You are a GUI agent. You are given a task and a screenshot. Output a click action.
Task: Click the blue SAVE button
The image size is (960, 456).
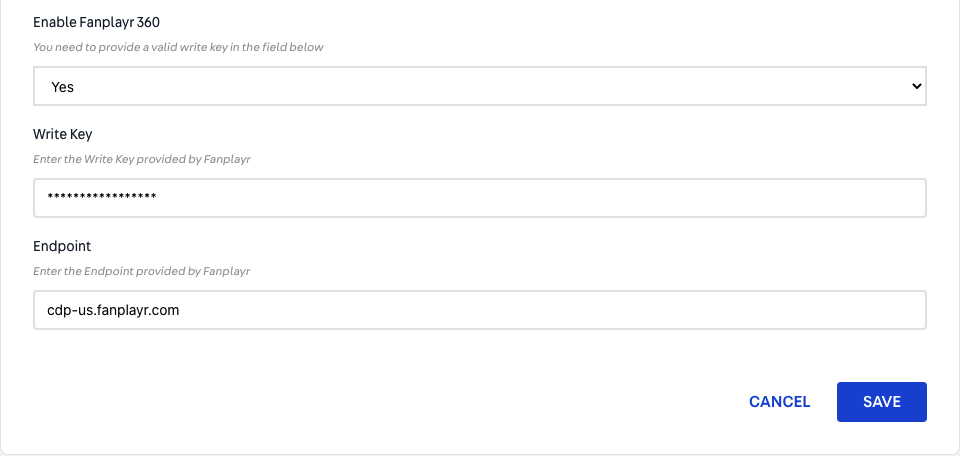(x=882, y=402)
